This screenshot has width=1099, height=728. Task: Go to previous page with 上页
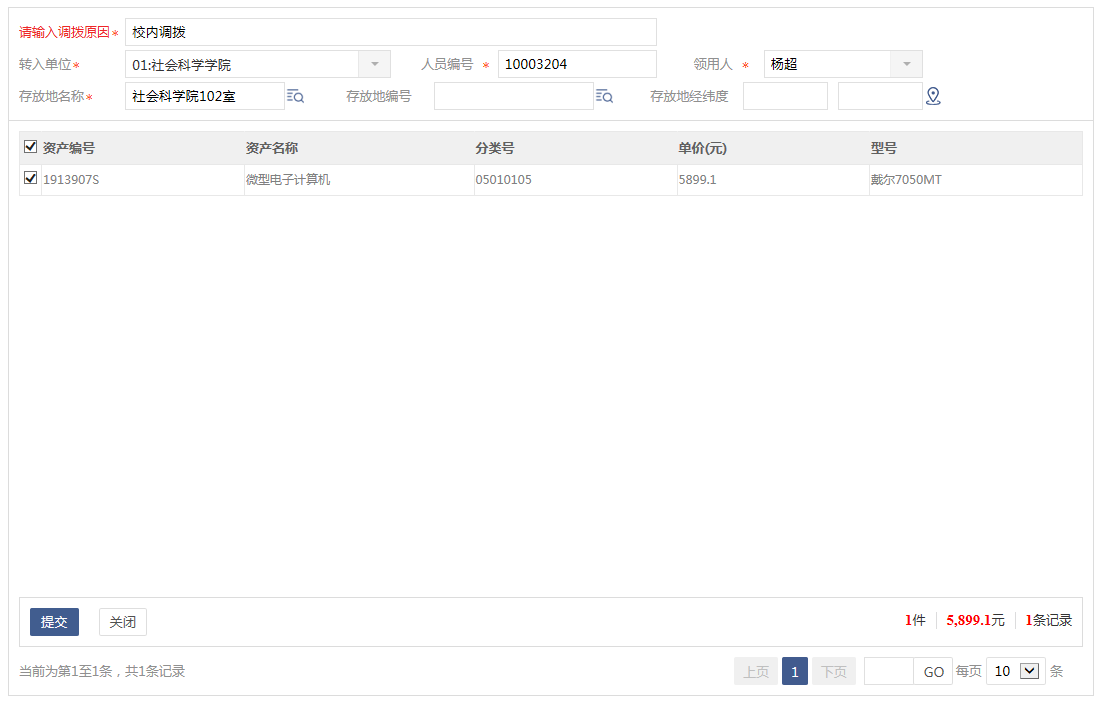(756, 671)
